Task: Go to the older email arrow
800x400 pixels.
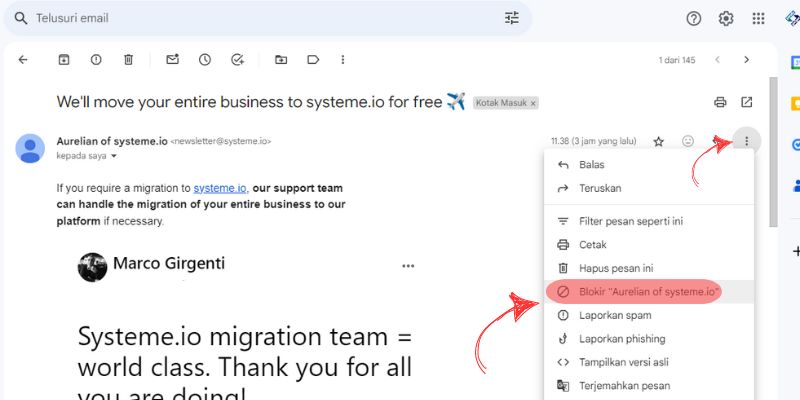Action: (x=746, y=60)
